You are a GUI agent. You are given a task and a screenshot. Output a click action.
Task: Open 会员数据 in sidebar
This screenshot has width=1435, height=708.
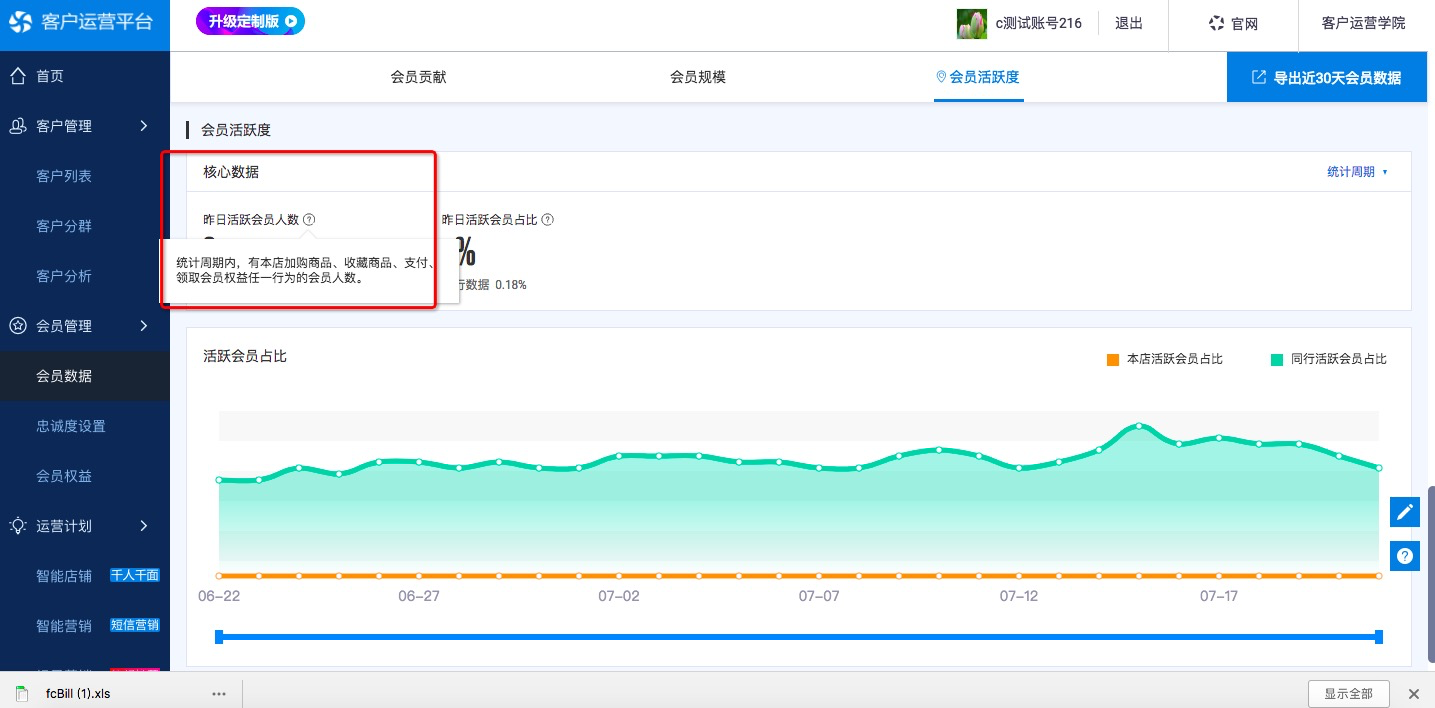click(85, 376)
